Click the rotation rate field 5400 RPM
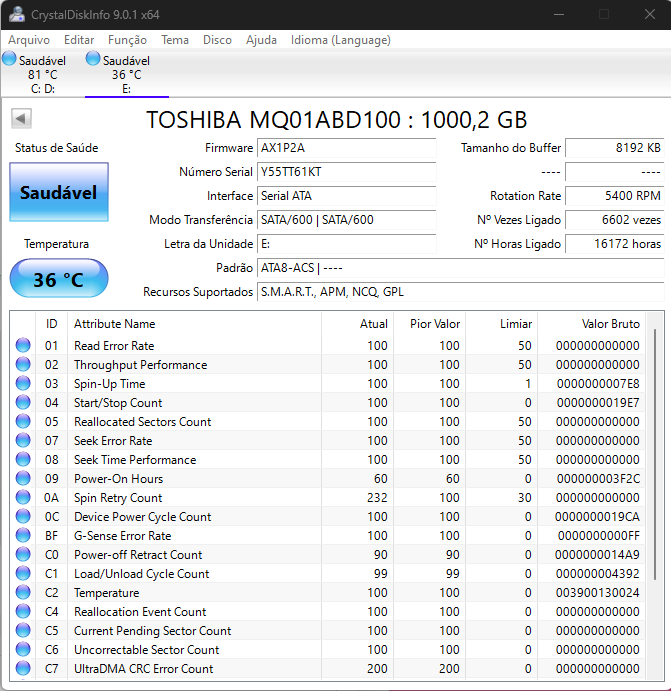Screen dimensions: 671x691 point(615,196)
